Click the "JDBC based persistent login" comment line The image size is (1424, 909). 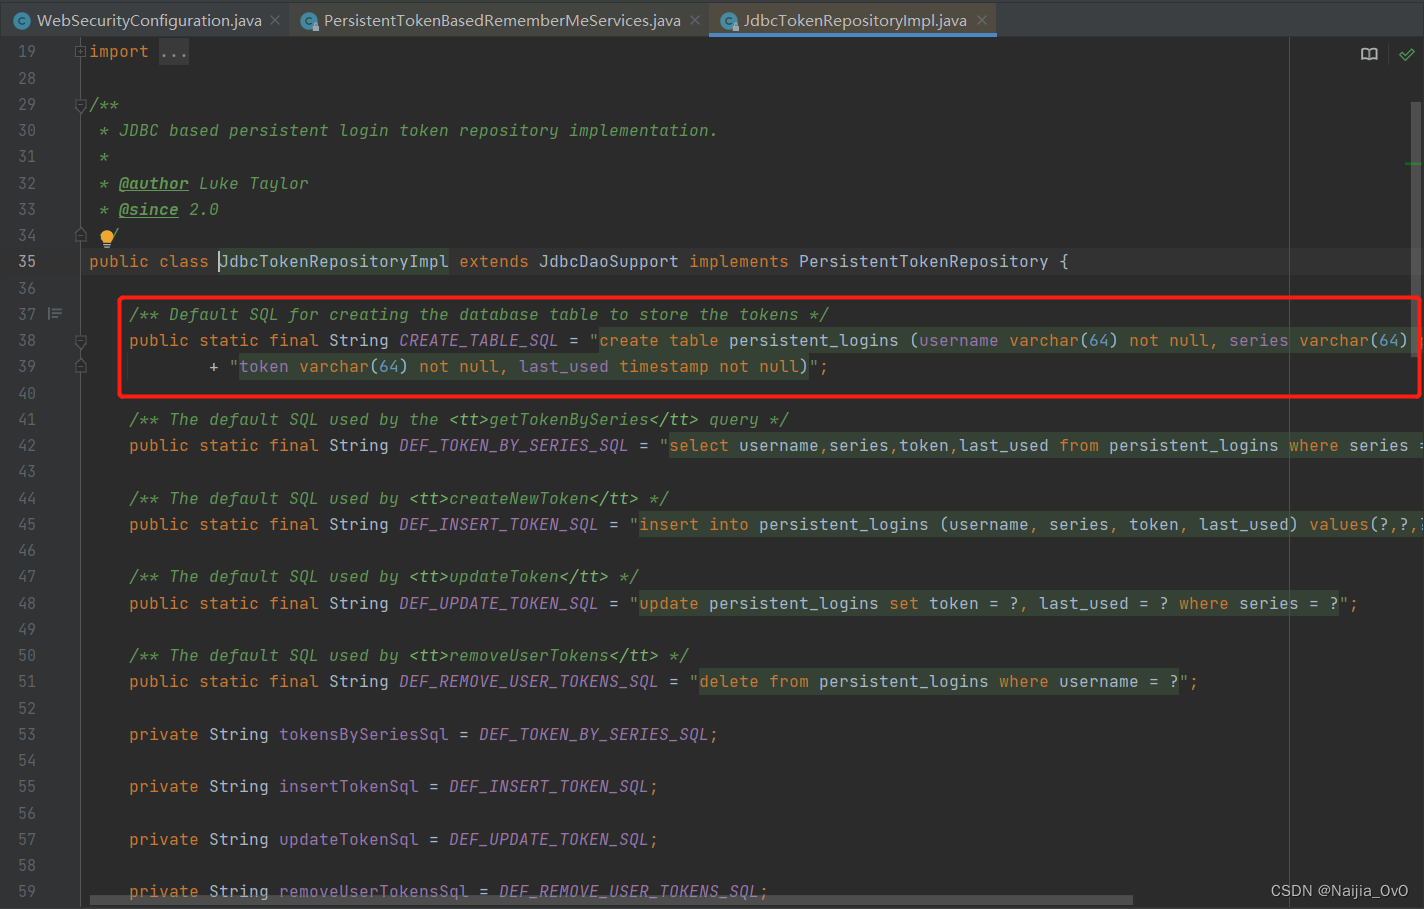pyautogui.click(x=418, y=130)
